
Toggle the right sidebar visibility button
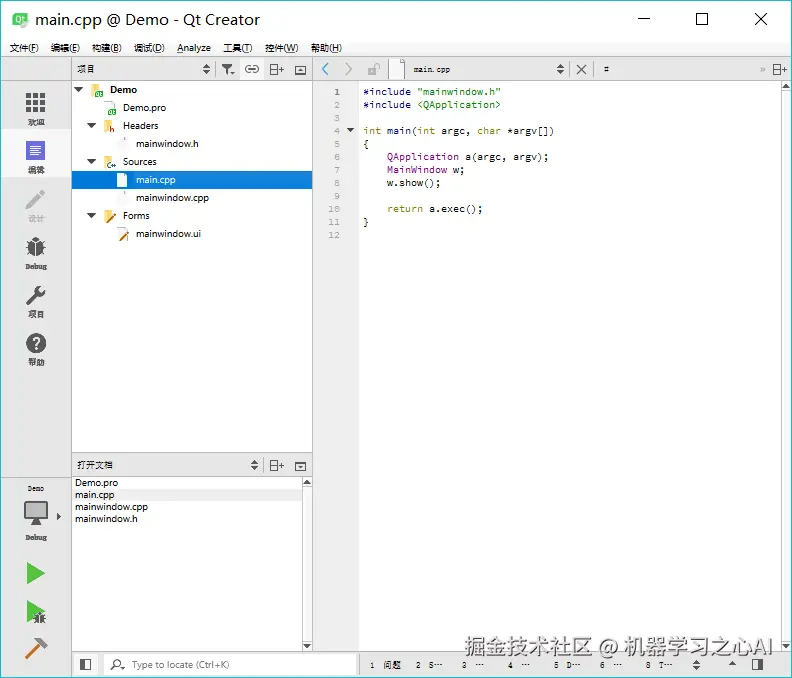pos(757,664)
